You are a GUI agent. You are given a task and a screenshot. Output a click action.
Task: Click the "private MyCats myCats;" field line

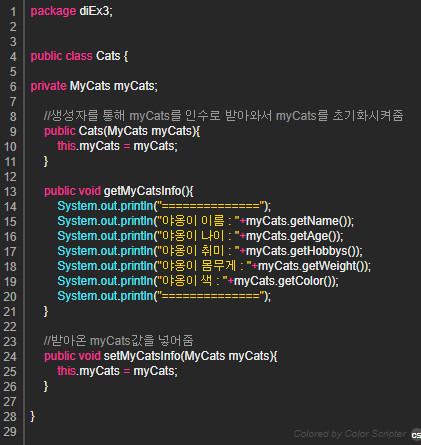94,86
